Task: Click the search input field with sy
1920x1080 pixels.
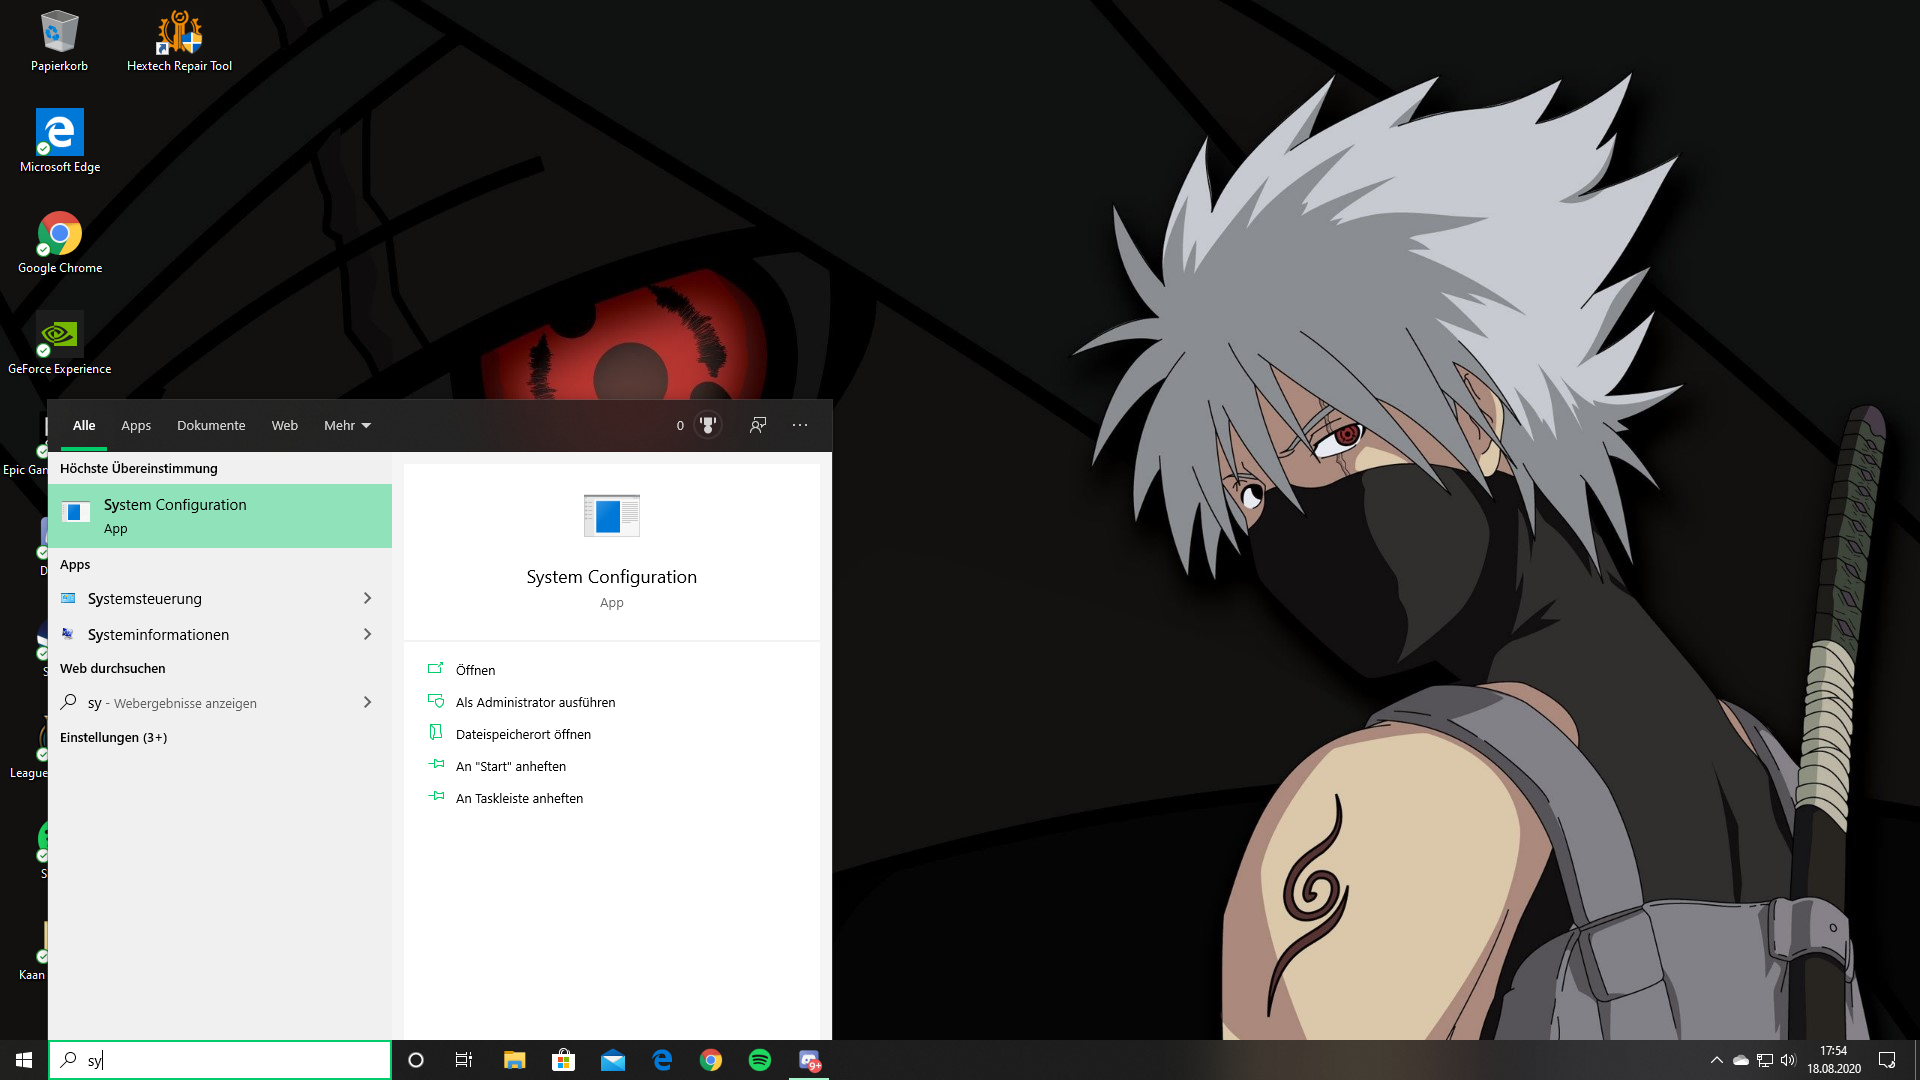Action: pyautogui.click(x=220, y=1060)
